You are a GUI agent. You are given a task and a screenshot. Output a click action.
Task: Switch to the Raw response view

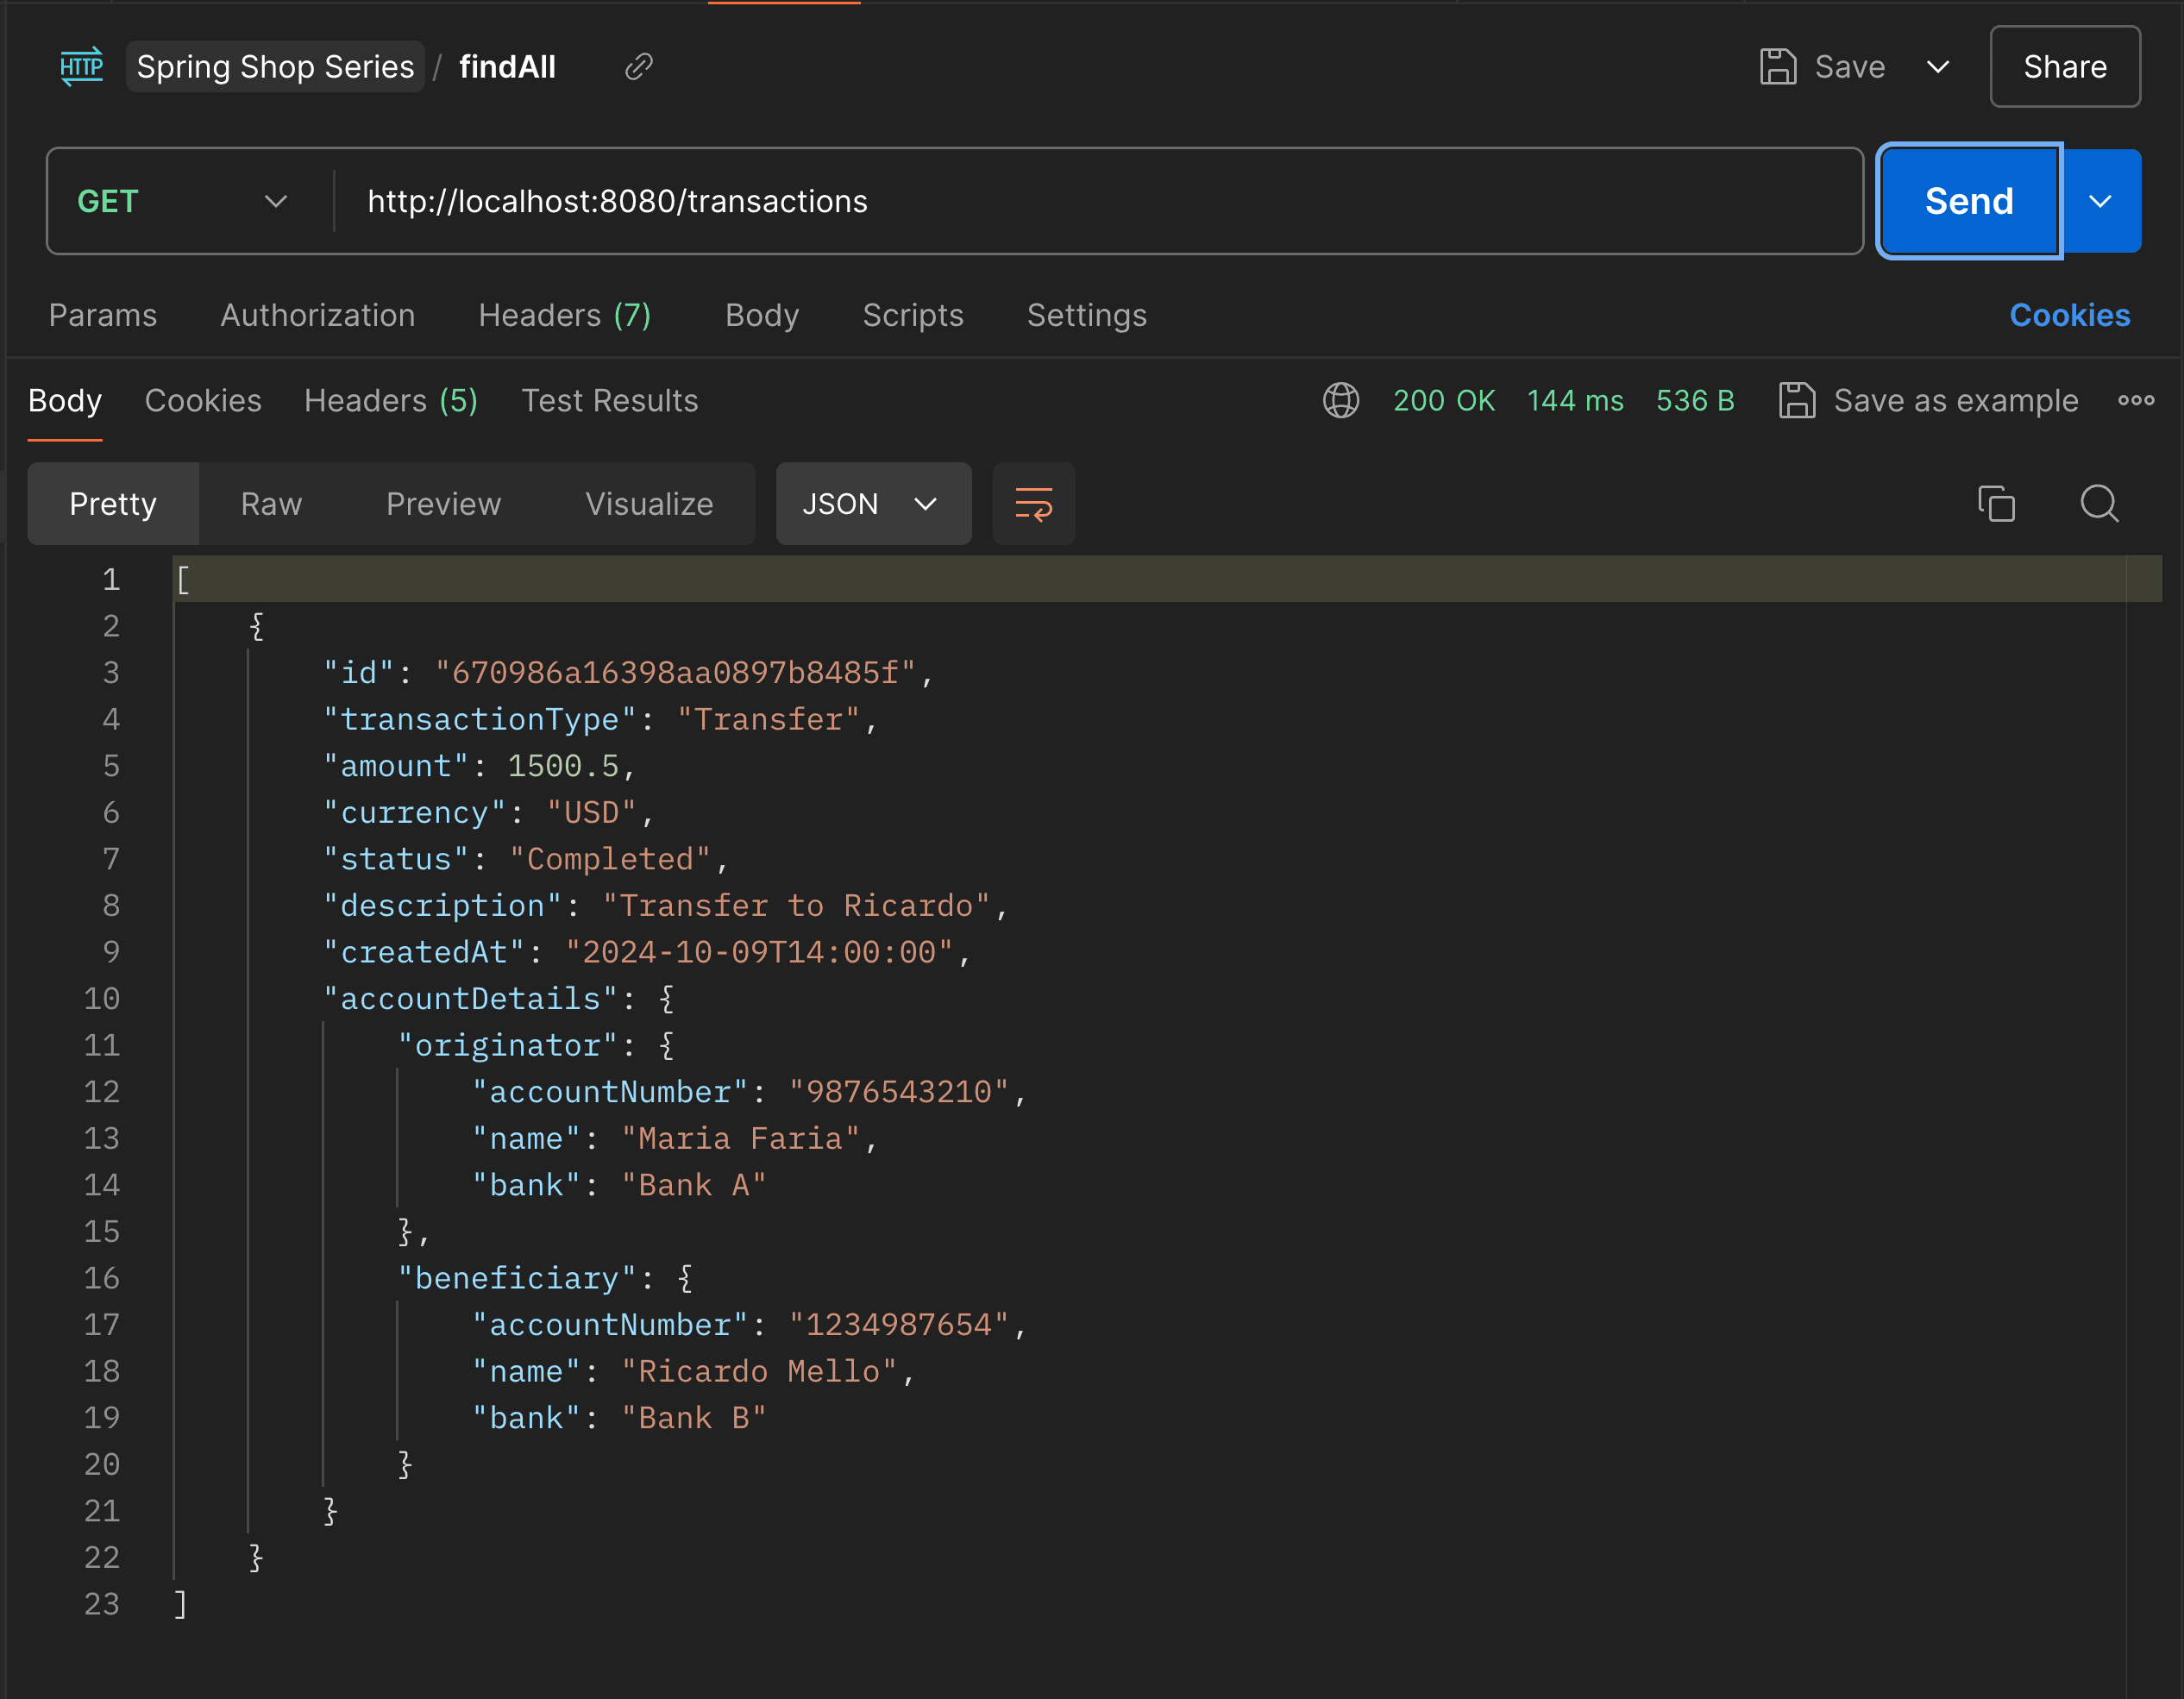269,504
